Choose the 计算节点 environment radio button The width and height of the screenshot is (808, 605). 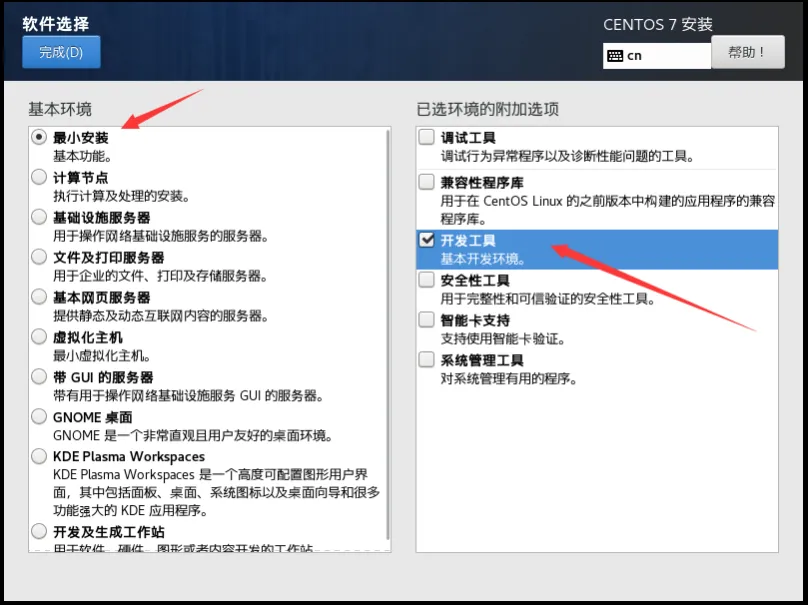[39, 177]
